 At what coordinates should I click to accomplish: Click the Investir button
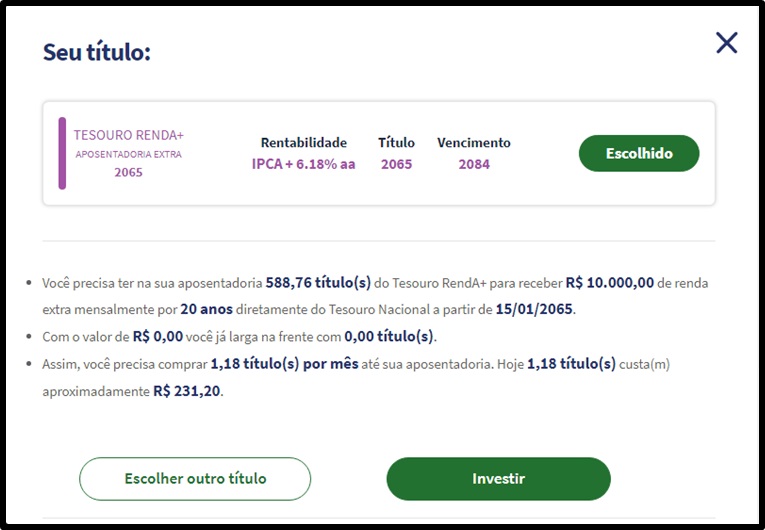[498, 478]
